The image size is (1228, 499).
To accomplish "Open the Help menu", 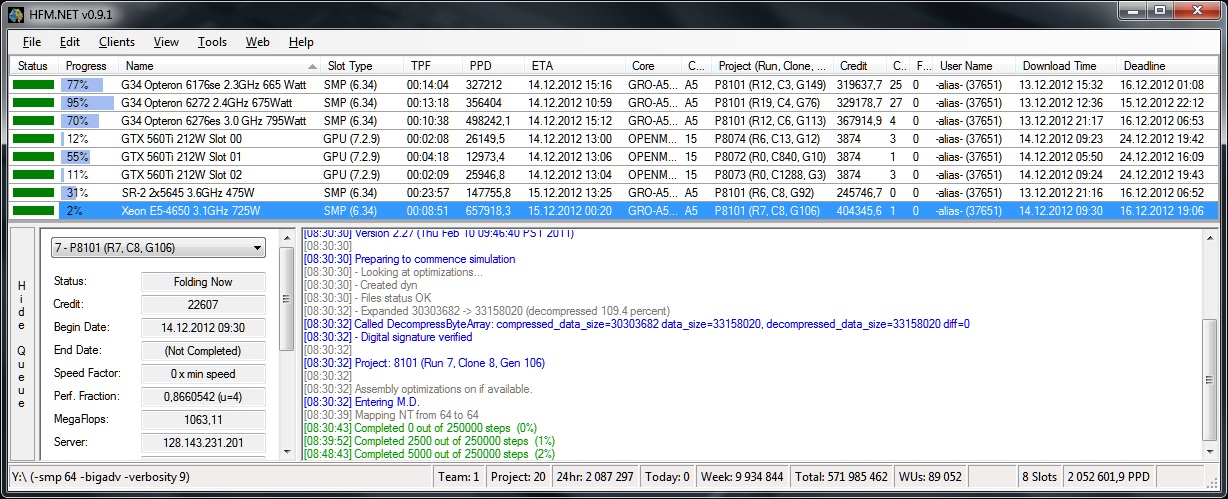I will tap(301, 42).
